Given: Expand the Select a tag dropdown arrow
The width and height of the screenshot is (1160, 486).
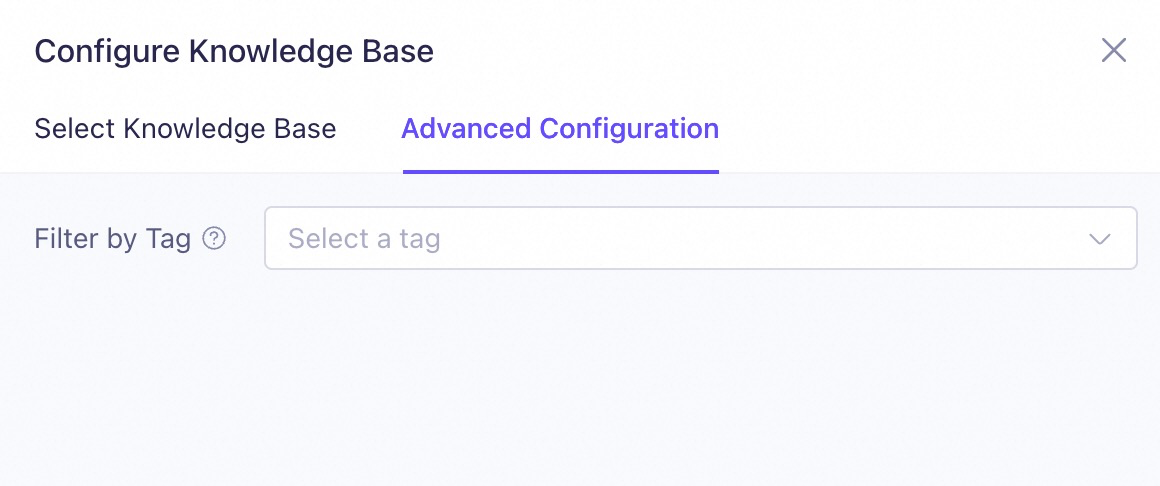Looking at the screenshot, I should coord(1100,239).
